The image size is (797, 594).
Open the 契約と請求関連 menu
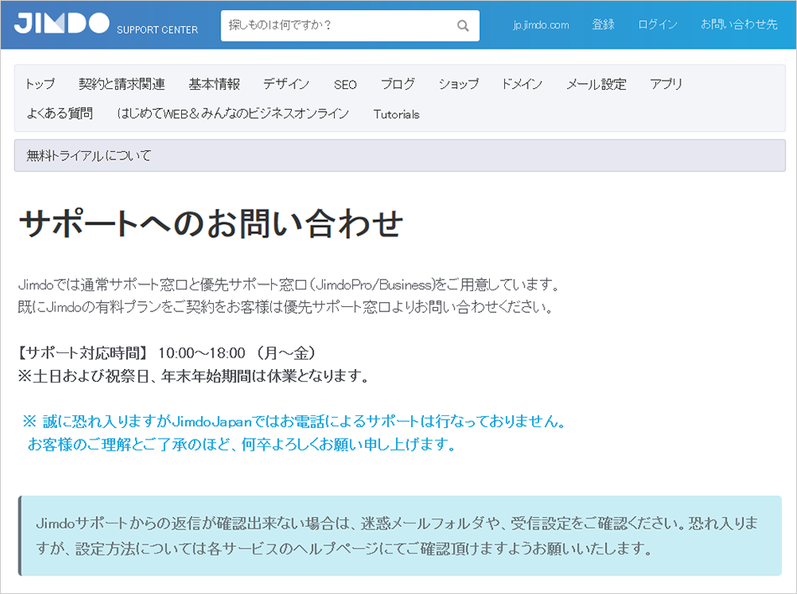[x=122, y=84]
